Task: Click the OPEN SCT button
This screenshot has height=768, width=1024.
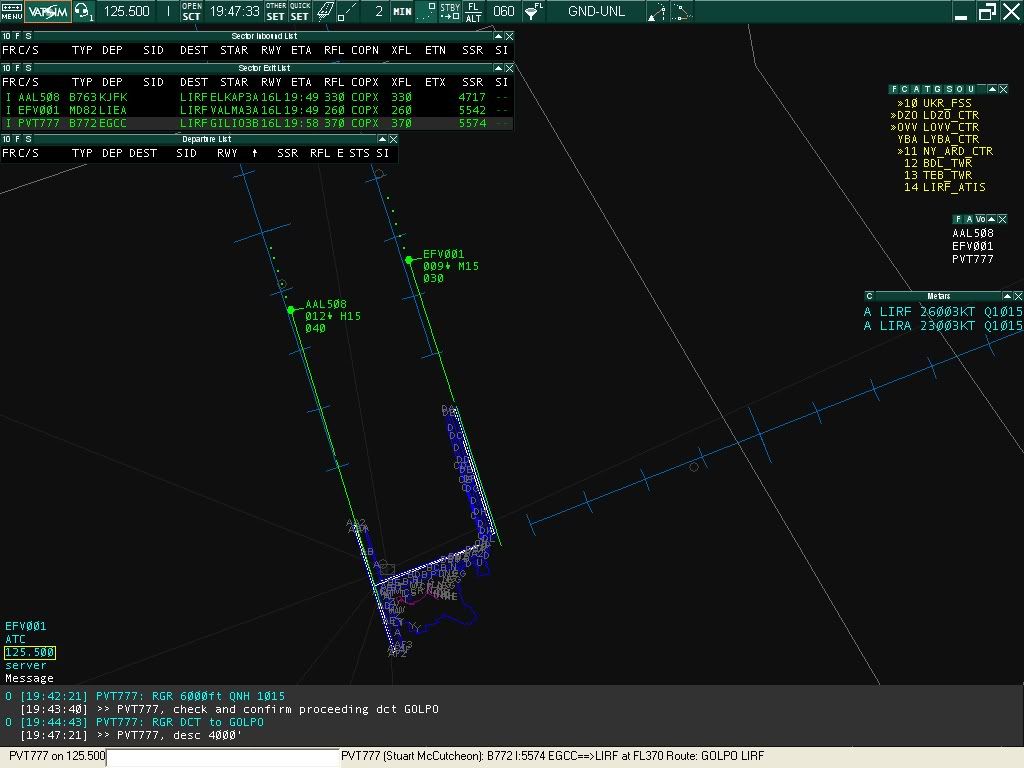Action: (191, 11)
